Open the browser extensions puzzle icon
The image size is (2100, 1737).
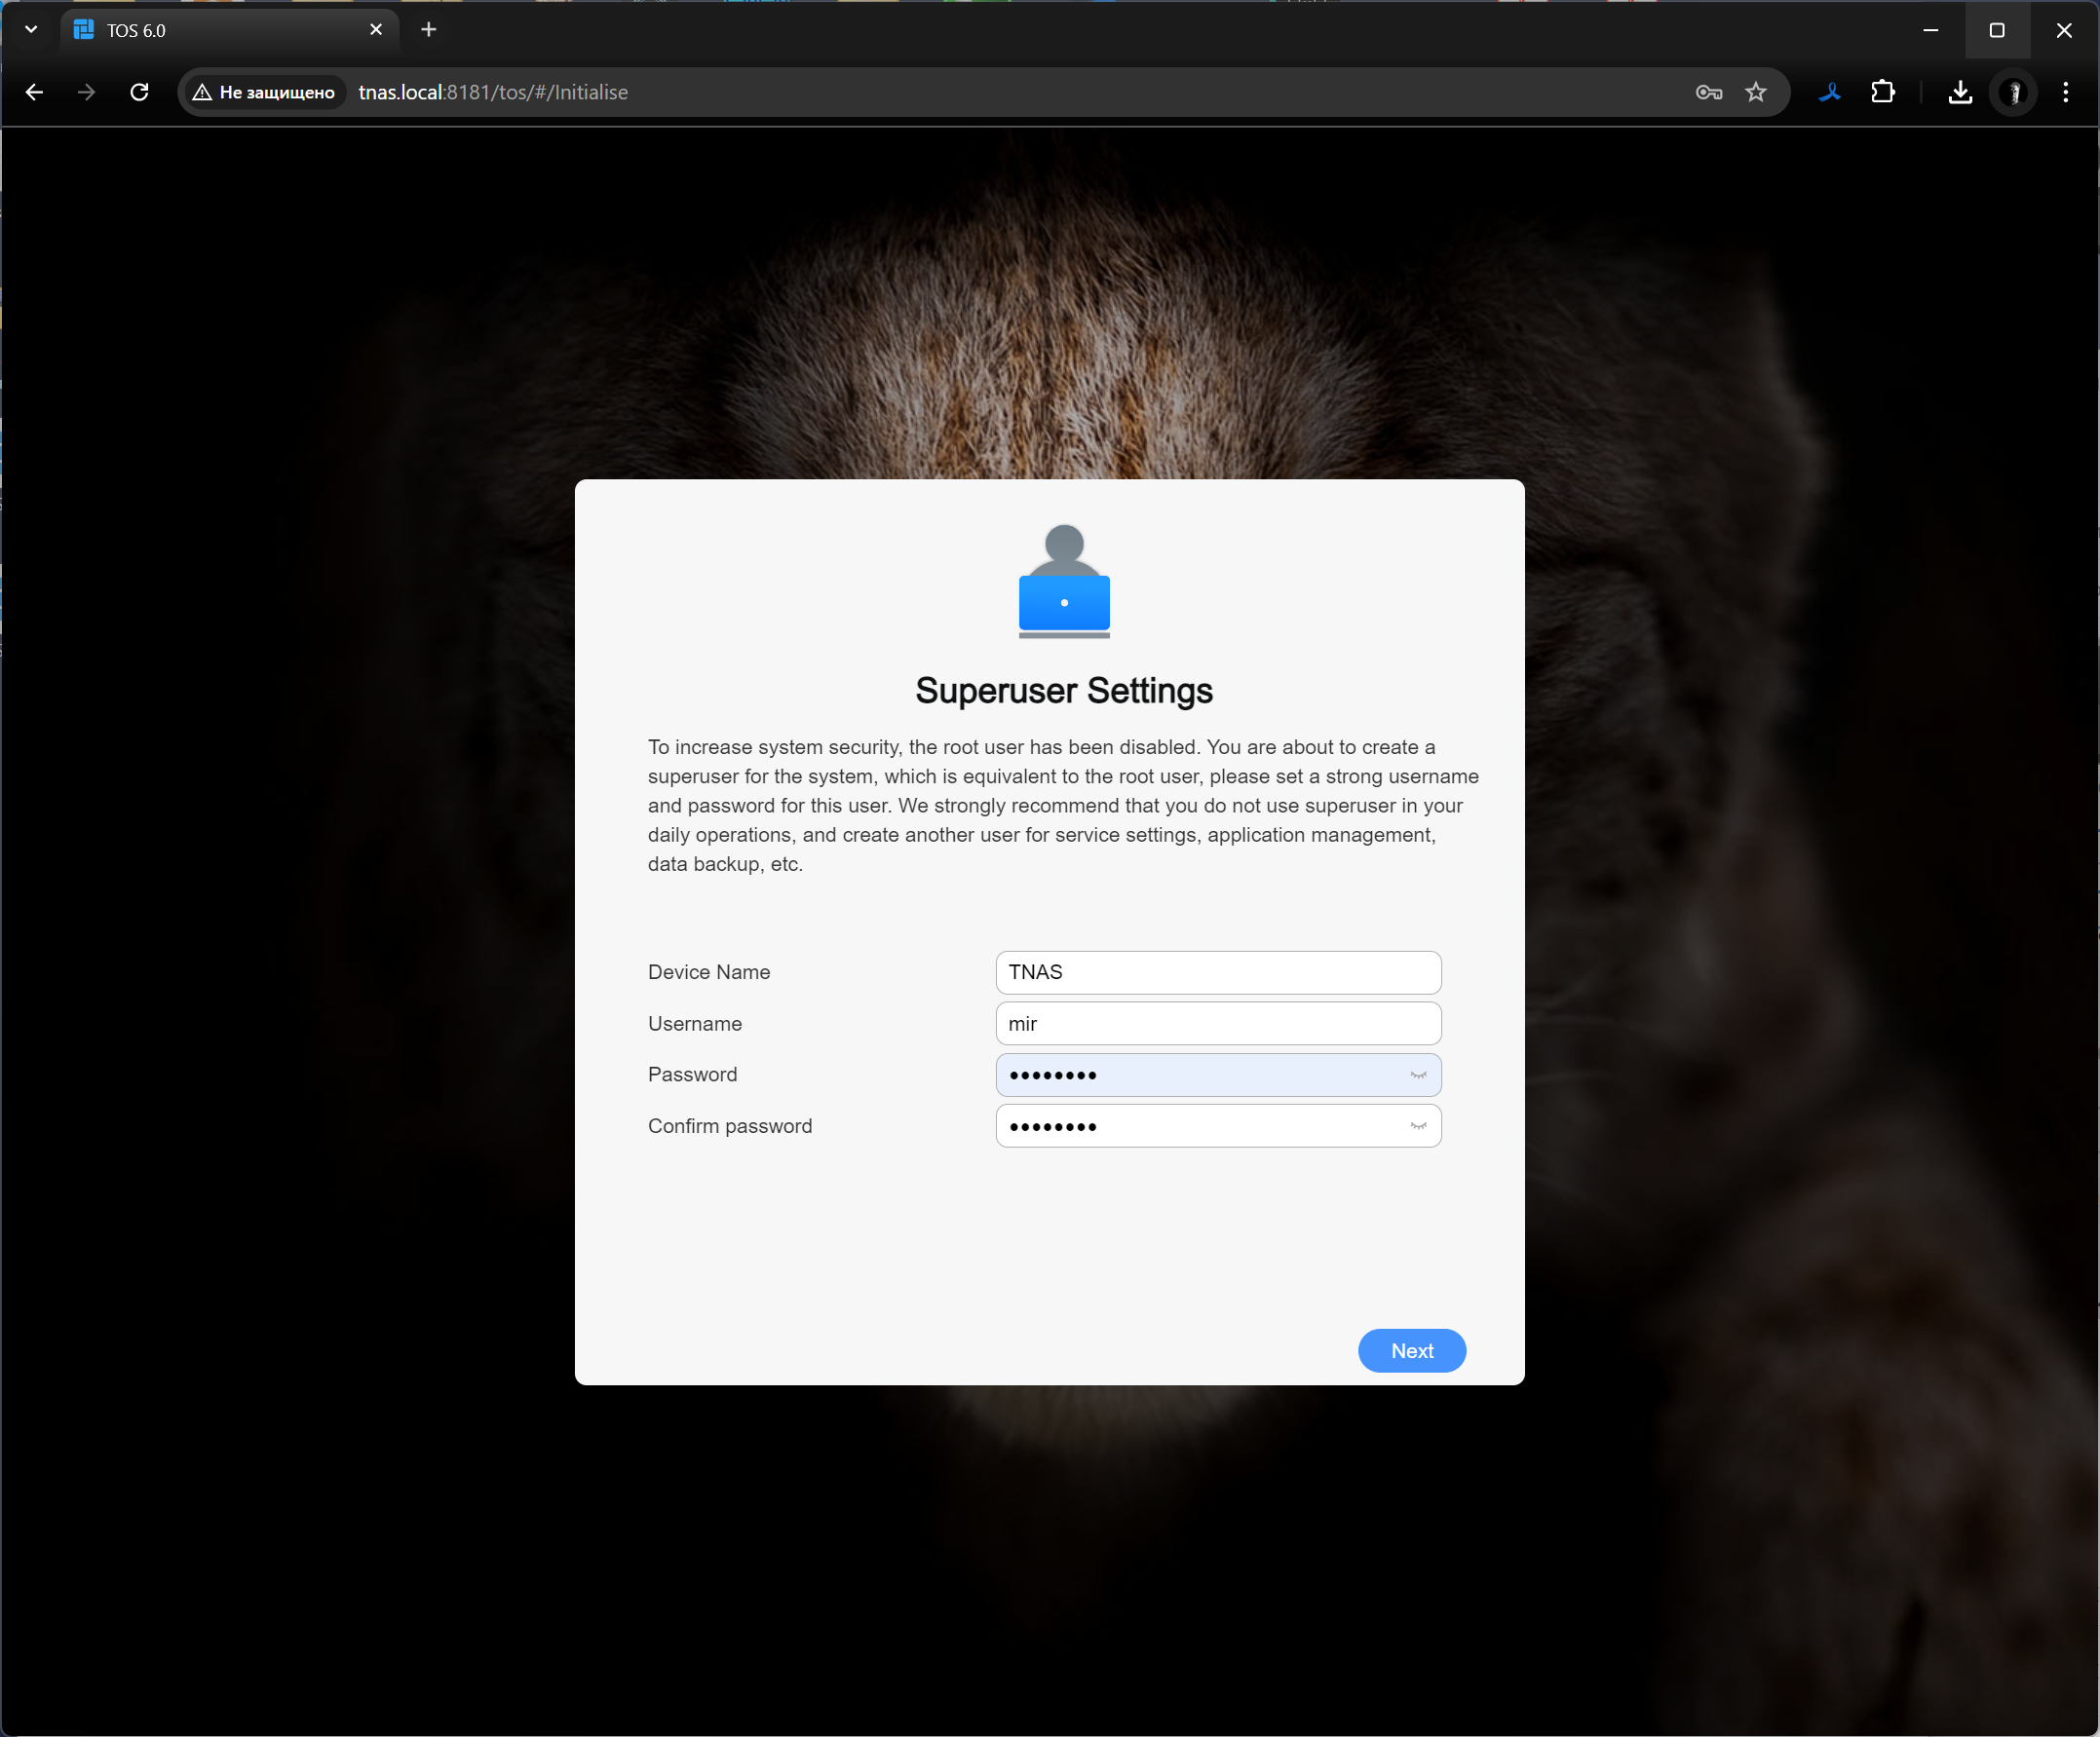[1882, 92]
